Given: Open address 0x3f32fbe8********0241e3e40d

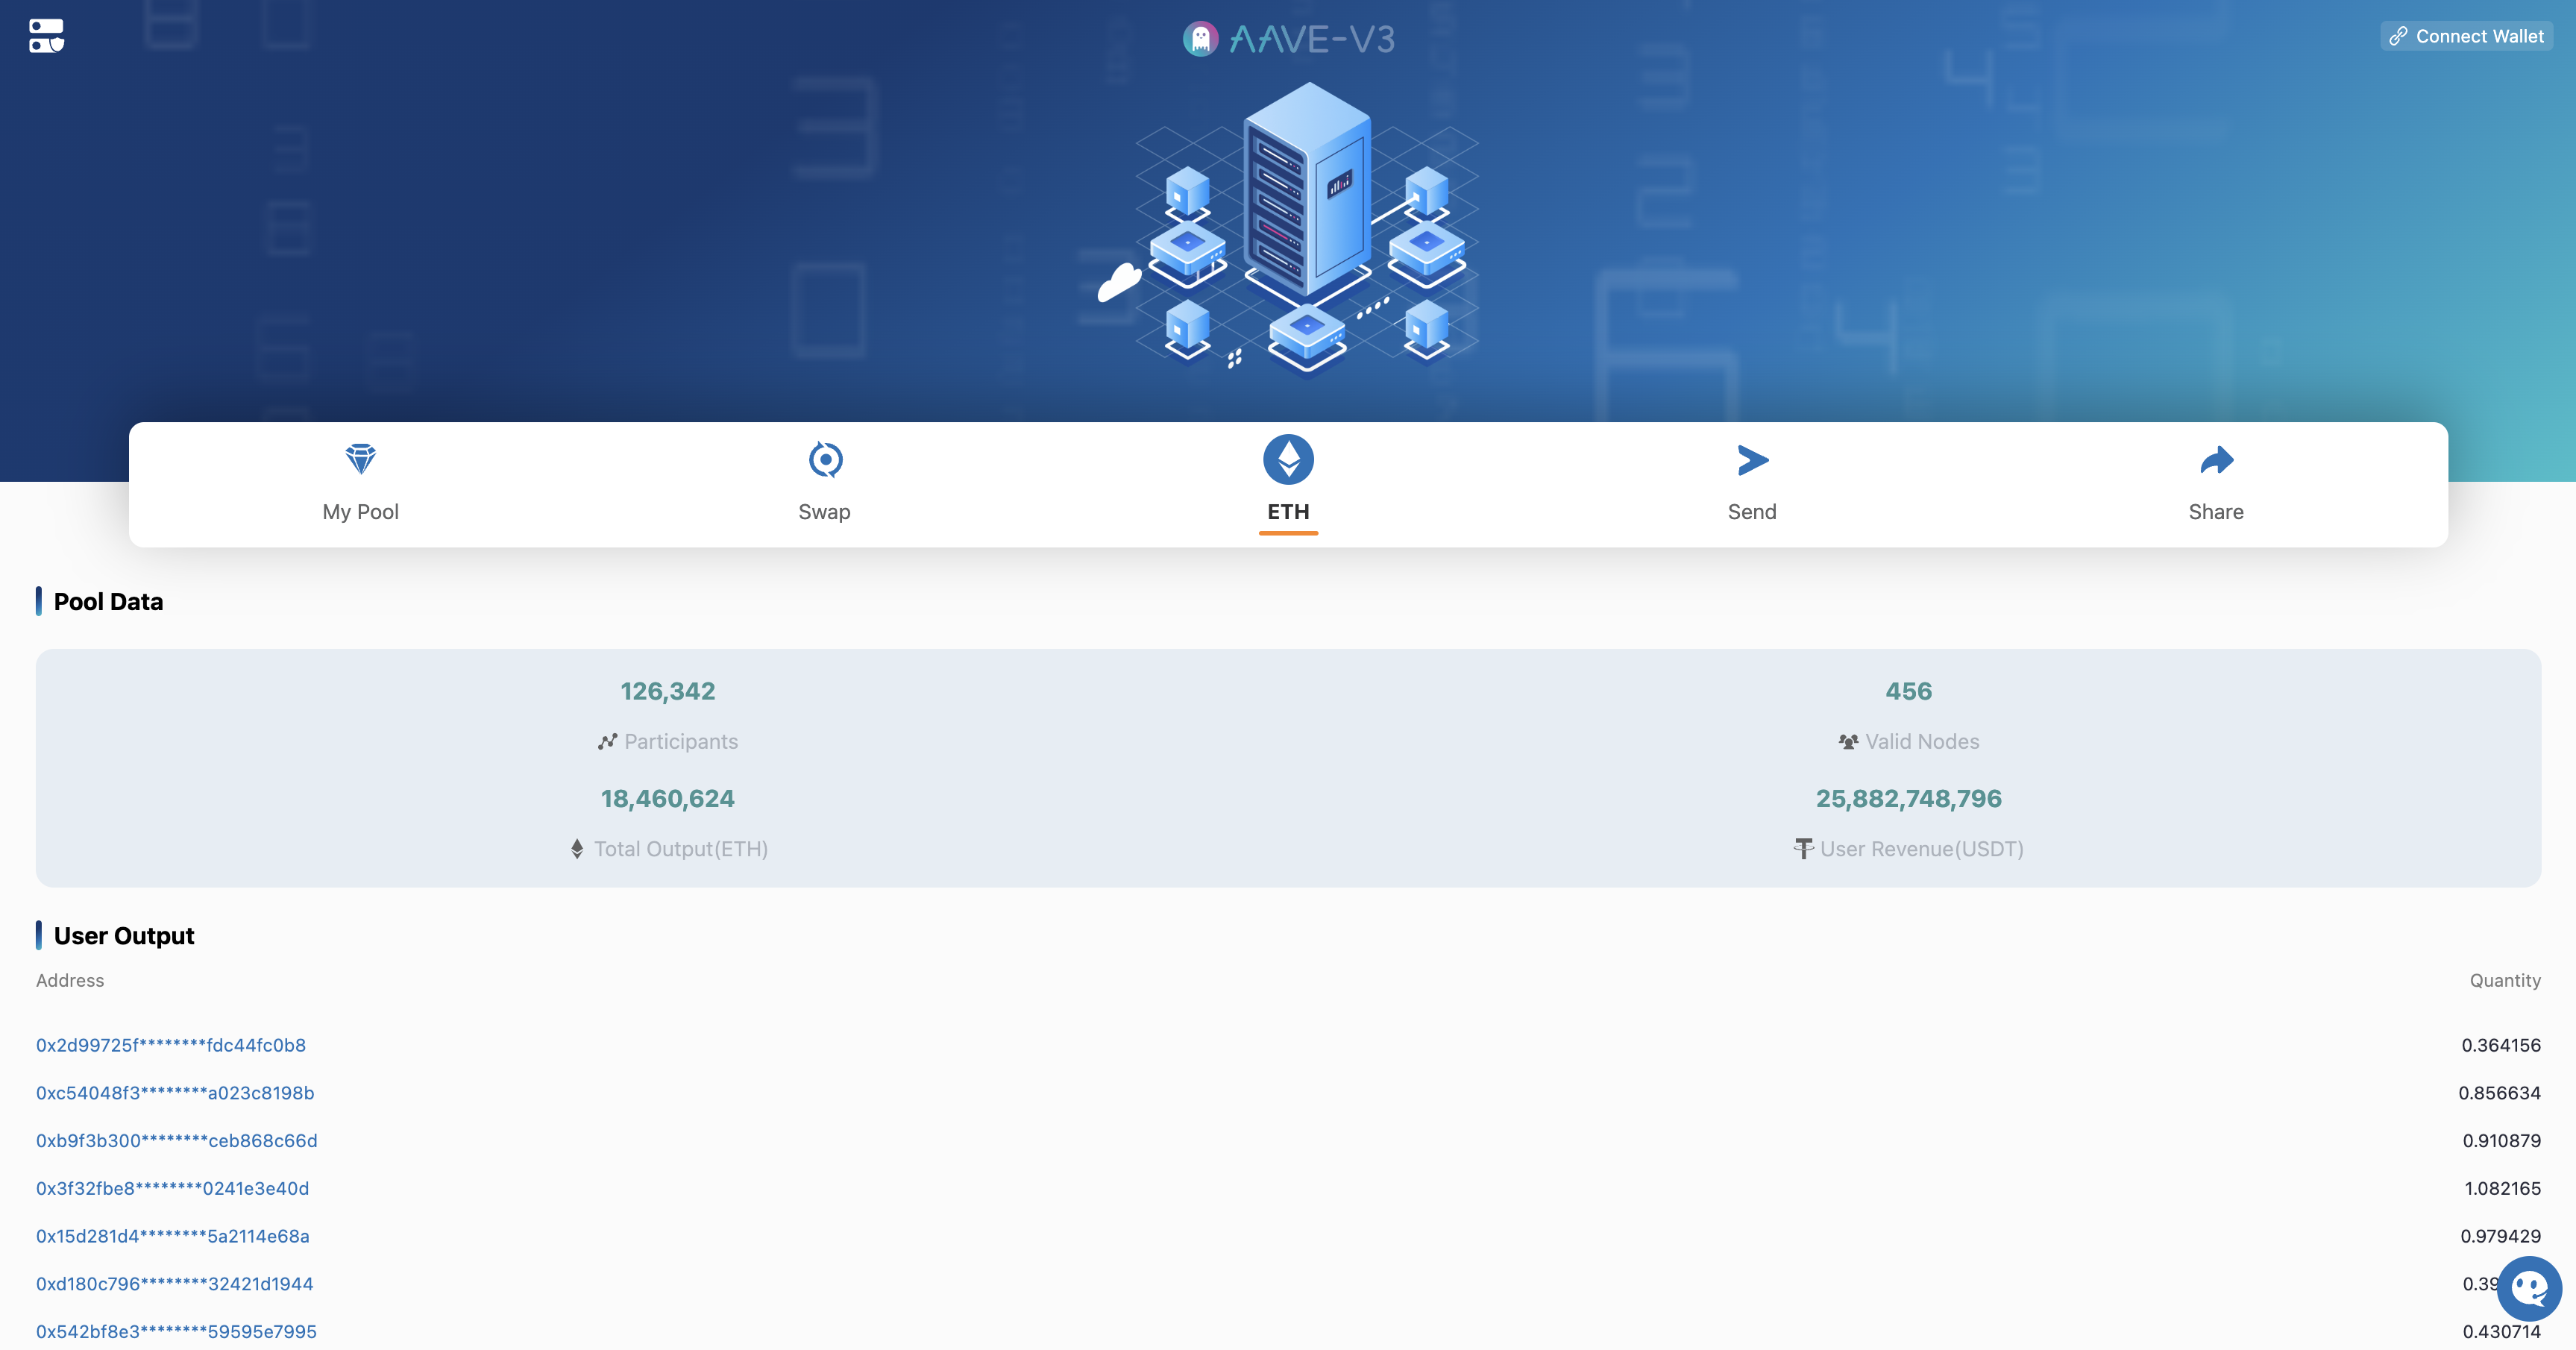Looking at the screenshot, I should [x=173, y=1189].
